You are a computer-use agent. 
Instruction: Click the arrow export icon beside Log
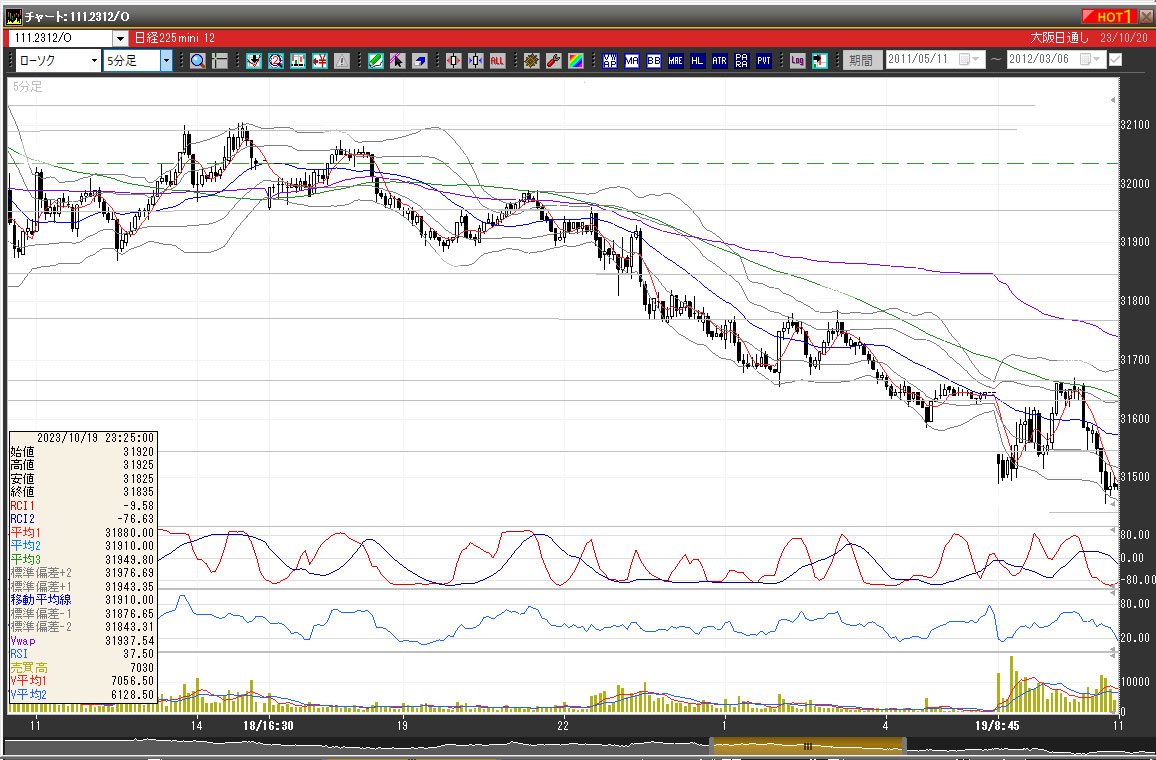coord(820,60)
